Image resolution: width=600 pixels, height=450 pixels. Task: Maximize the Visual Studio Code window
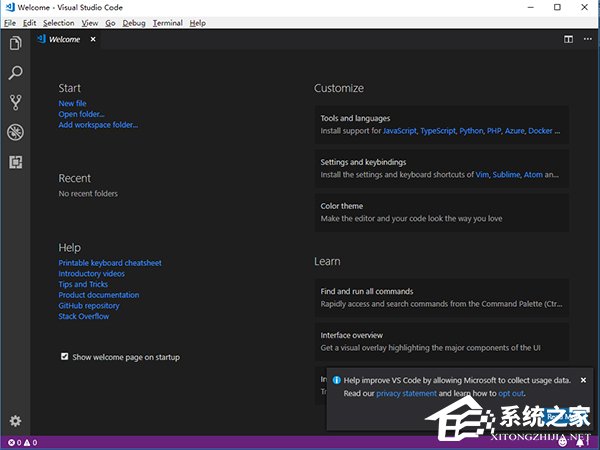pyautogui.click(x=557, y=7)
